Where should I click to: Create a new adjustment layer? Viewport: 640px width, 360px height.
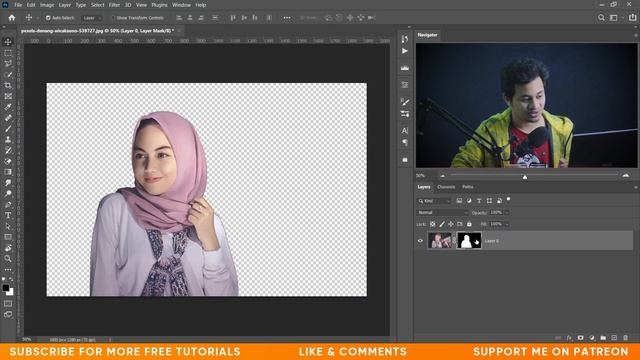click(592, 338)
